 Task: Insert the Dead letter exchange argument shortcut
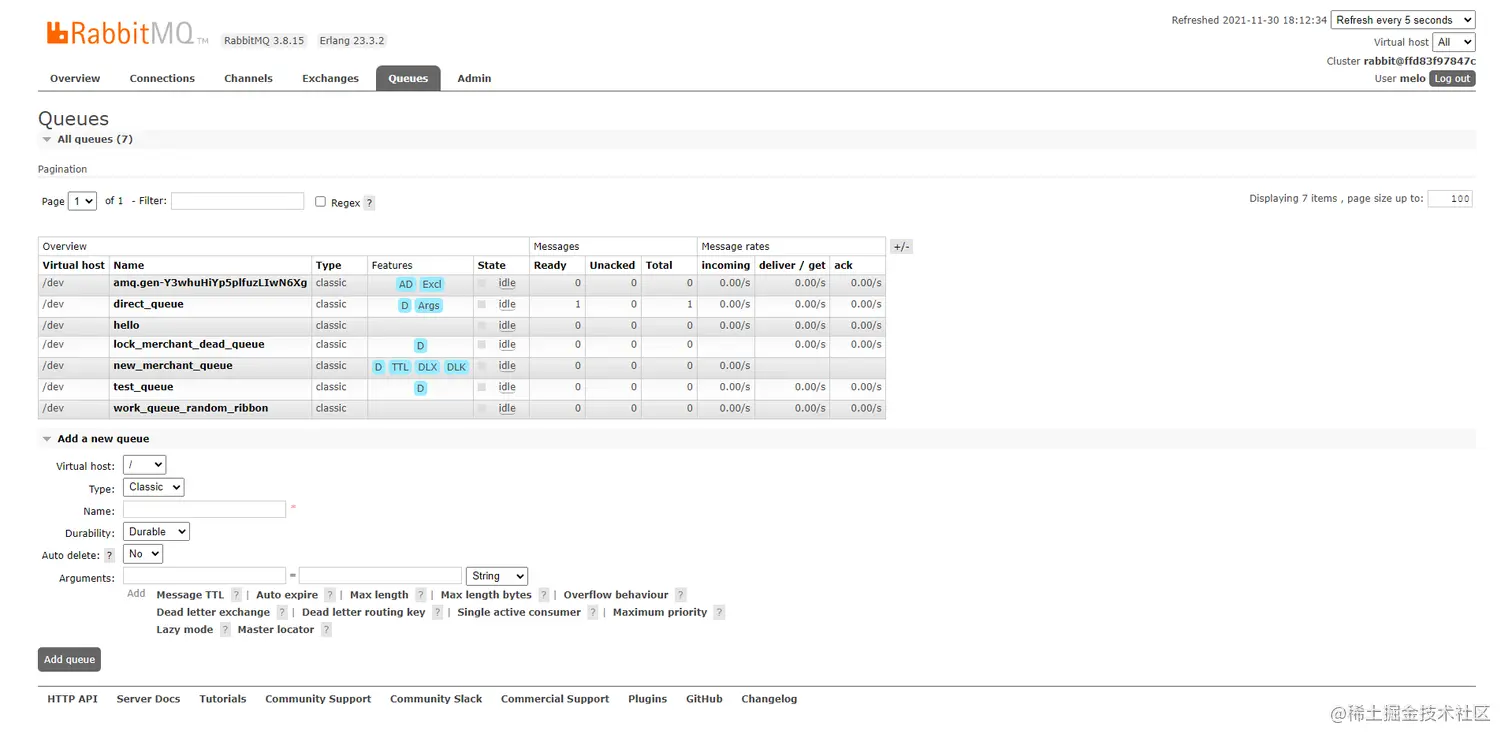[213, 612]
